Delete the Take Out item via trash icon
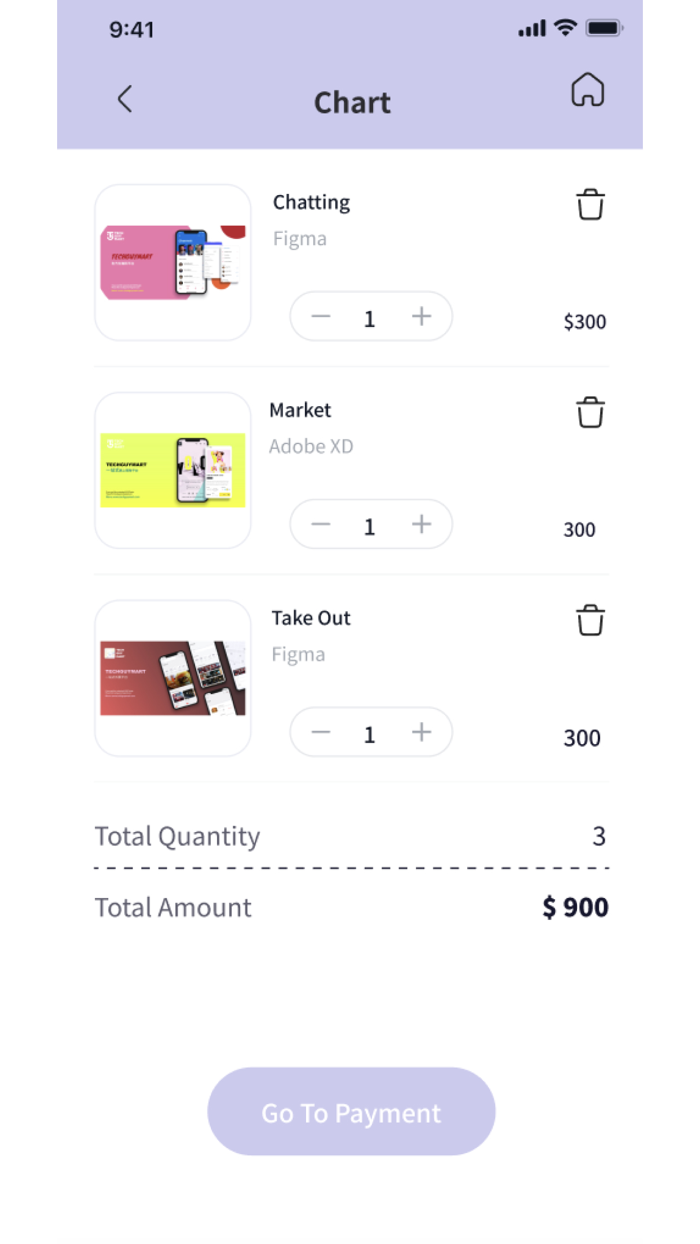The height and width of the screenshot is (1244, 700). coord(590,621)
